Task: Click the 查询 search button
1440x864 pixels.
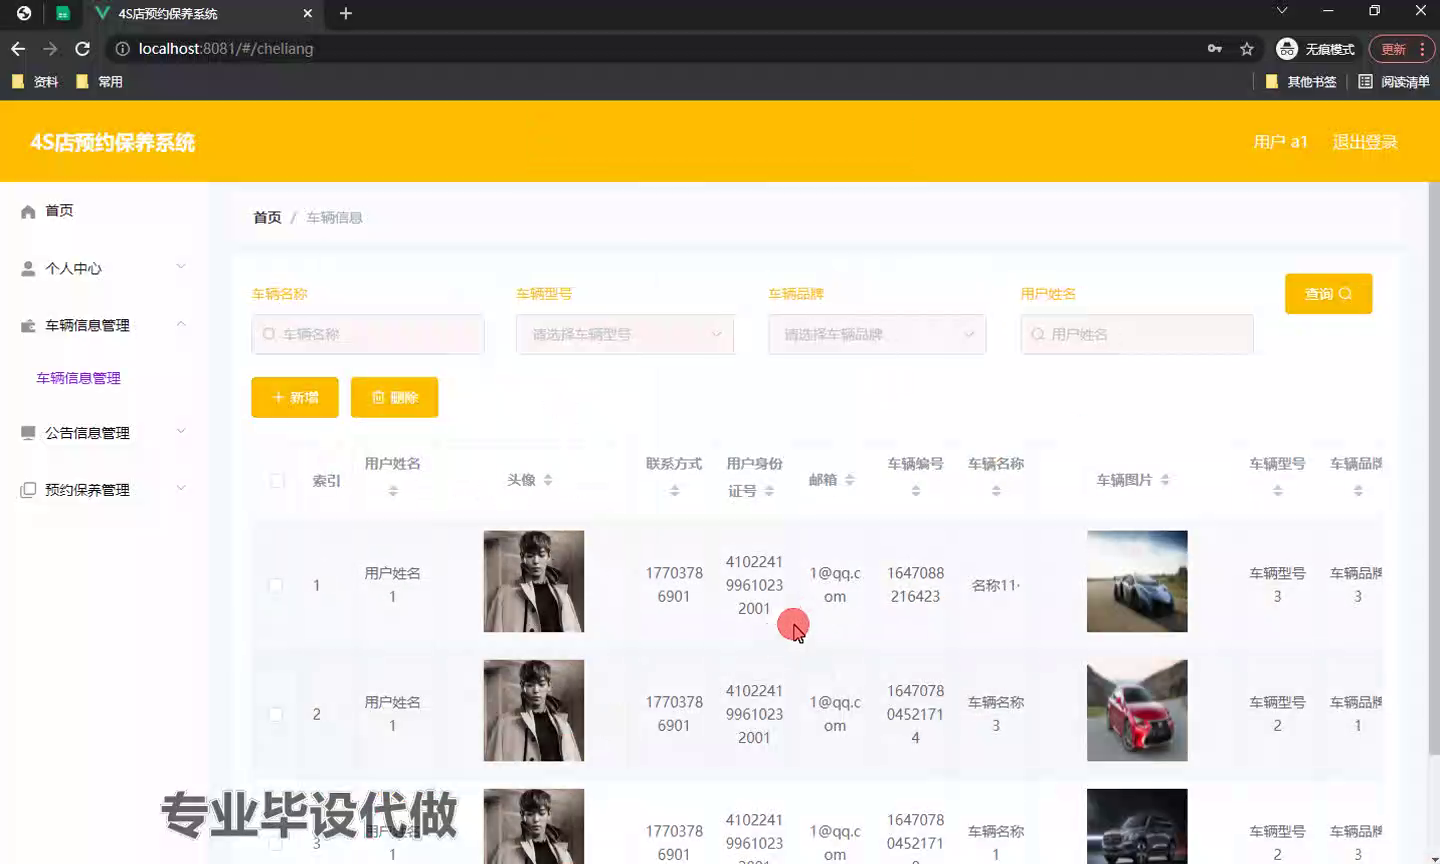Action: (x=1328, y=294)
